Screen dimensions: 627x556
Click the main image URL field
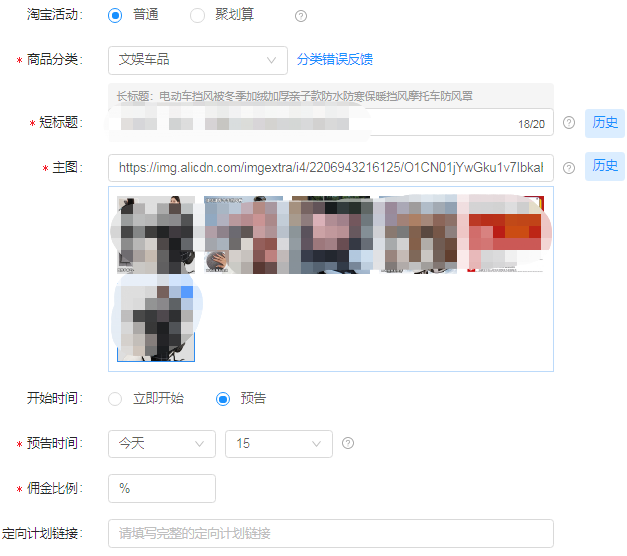pyautogui.click(x=330, y=168)
